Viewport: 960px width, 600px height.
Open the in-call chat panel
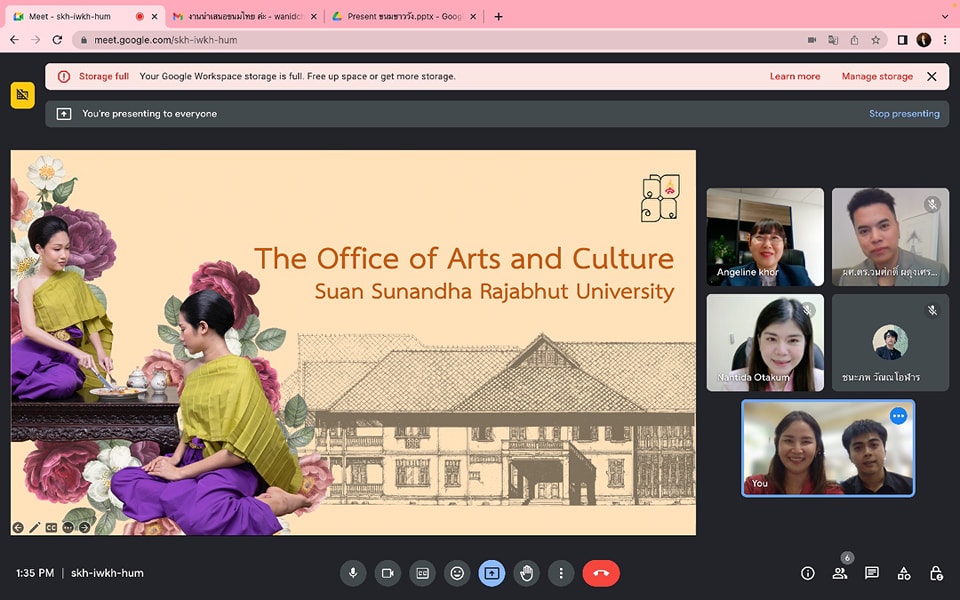point(872,573)
